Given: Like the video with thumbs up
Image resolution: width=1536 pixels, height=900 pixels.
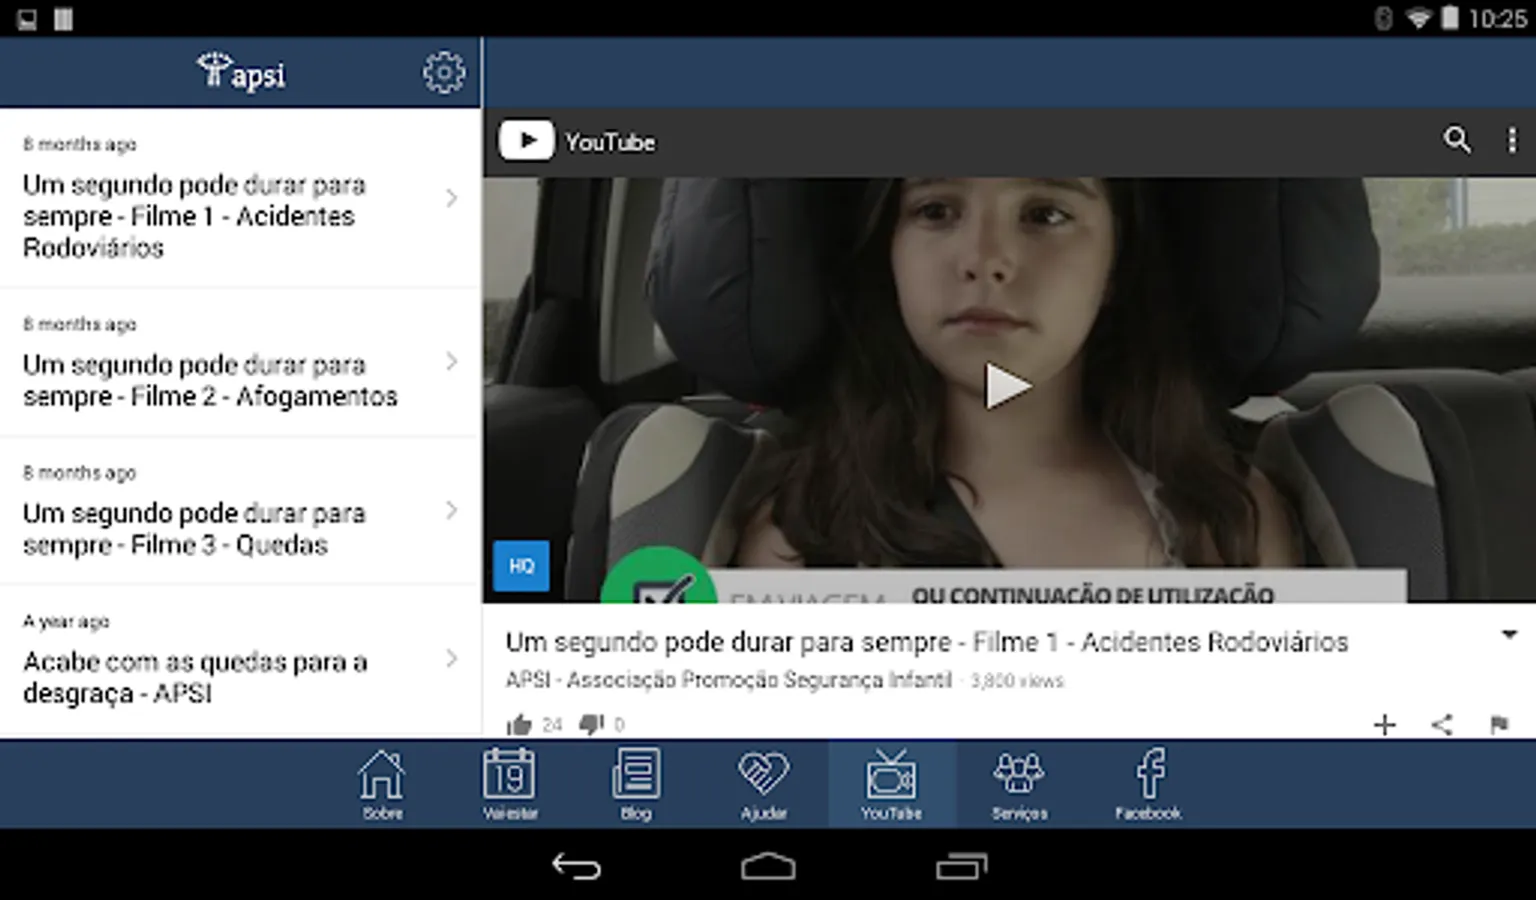Looking at the screenshot, I should pos(518,724).
